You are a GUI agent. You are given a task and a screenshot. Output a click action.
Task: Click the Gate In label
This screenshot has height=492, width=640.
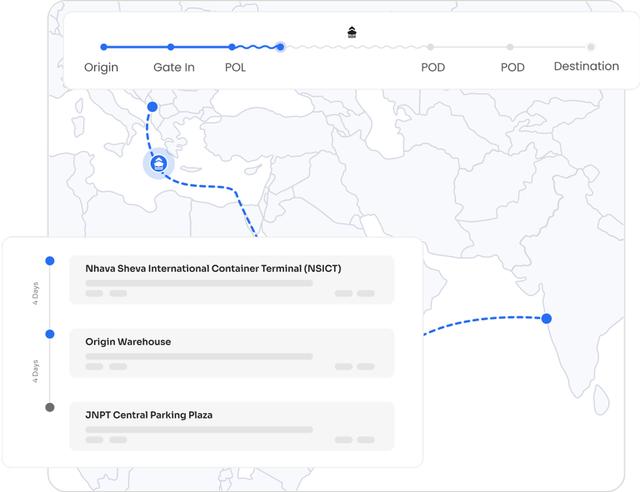point(174,68)
